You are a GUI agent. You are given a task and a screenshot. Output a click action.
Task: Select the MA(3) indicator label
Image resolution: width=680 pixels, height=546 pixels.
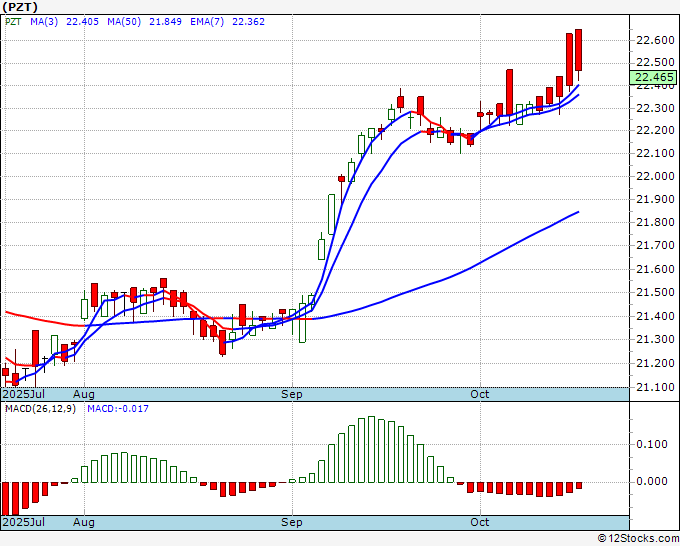(x=44, y=22)
